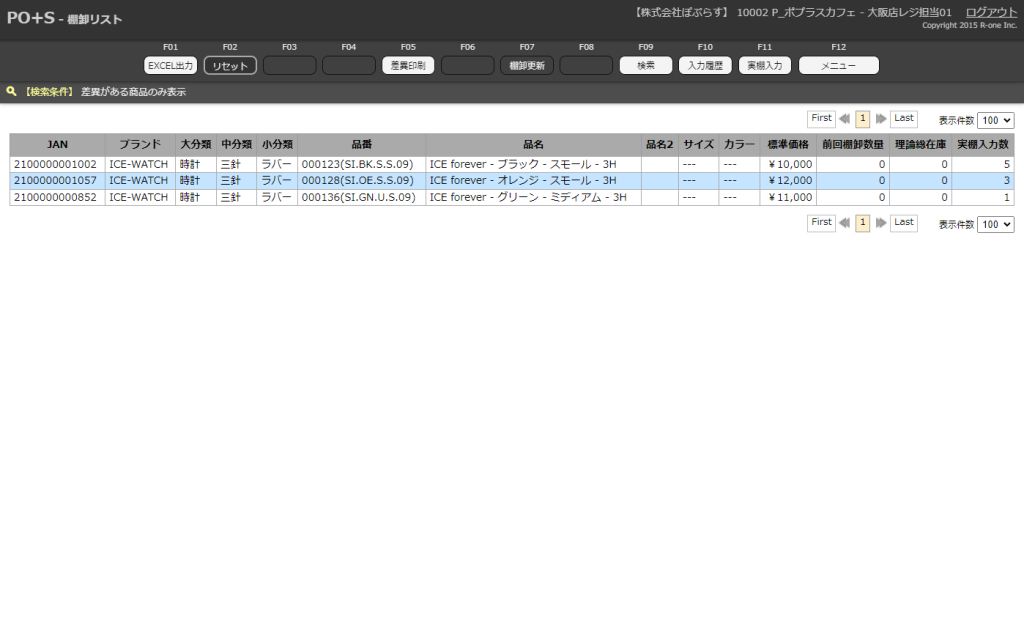Viewport: 1024px width, 628px height.
Task: Go to next page arrow above the table
Action: [880, 119]
